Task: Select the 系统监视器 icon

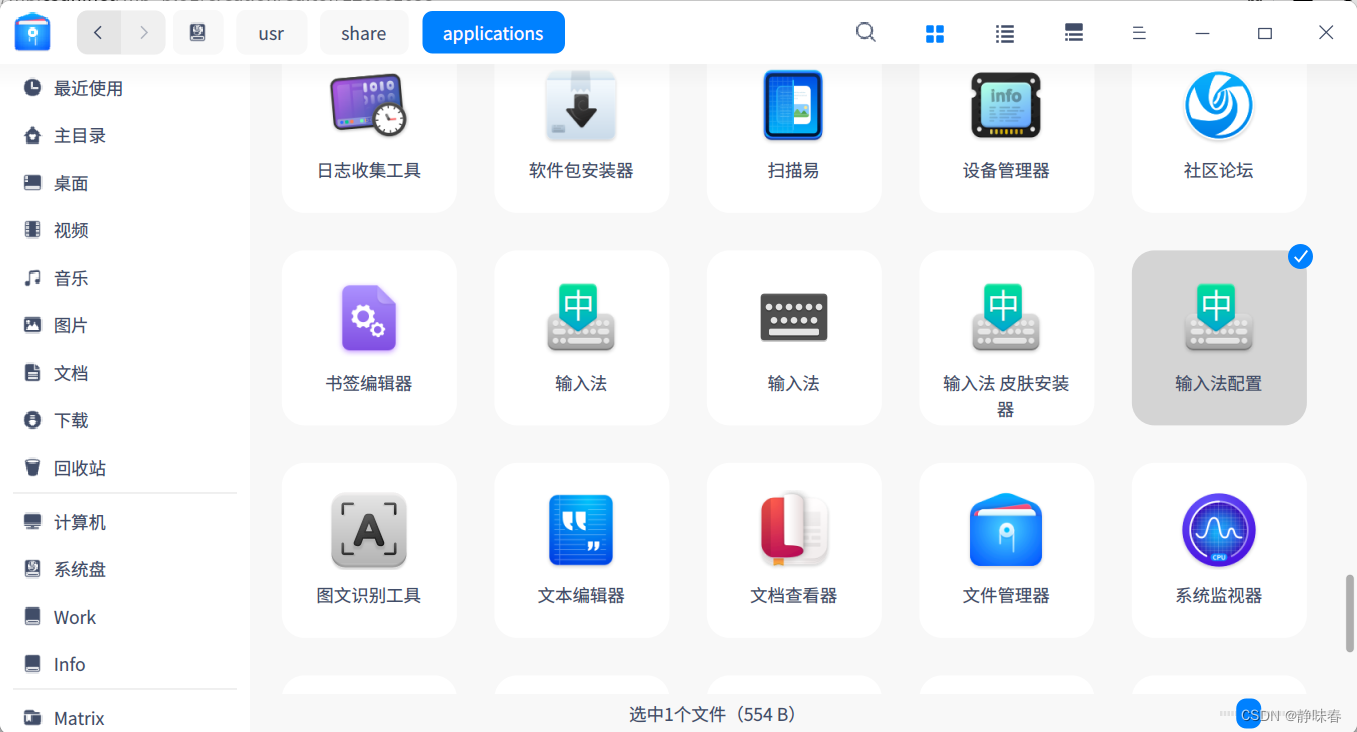Action: click(1219, 530)
